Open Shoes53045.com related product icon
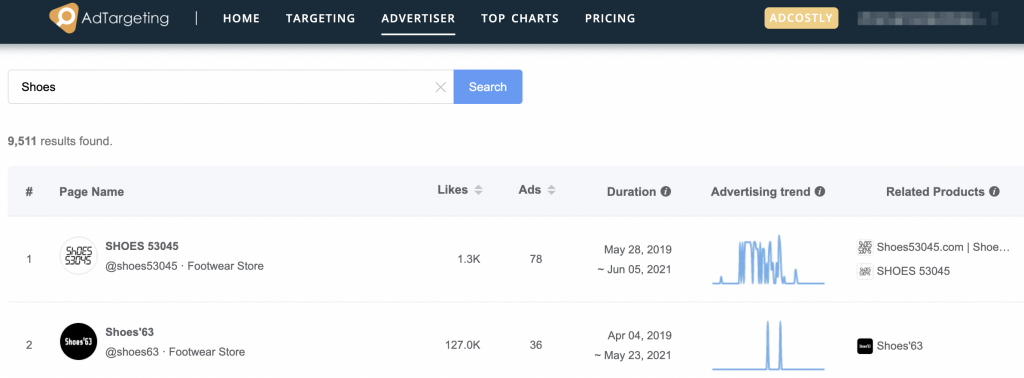 point(865,247)
